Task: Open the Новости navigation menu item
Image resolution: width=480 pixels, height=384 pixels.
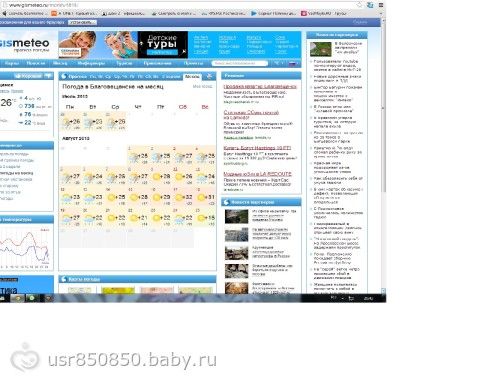Action: point(36,63)
